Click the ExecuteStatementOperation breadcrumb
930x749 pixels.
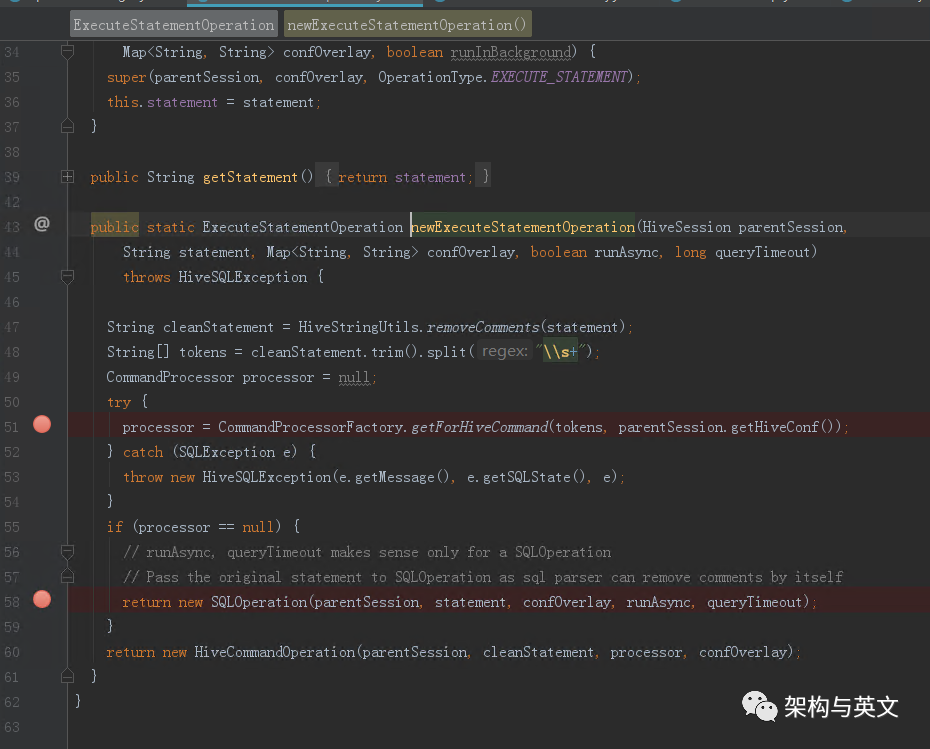(174, 25)
